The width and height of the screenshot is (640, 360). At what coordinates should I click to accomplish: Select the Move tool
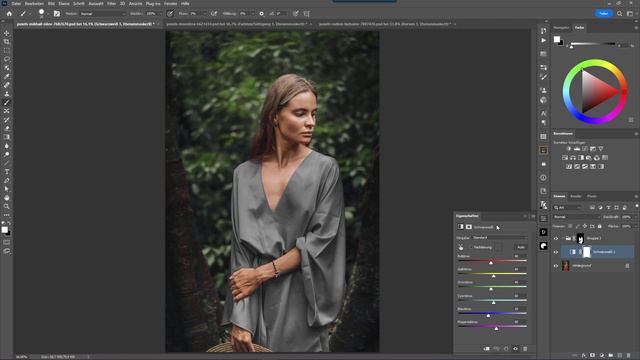pyautogui.click(x=7, y=33)
